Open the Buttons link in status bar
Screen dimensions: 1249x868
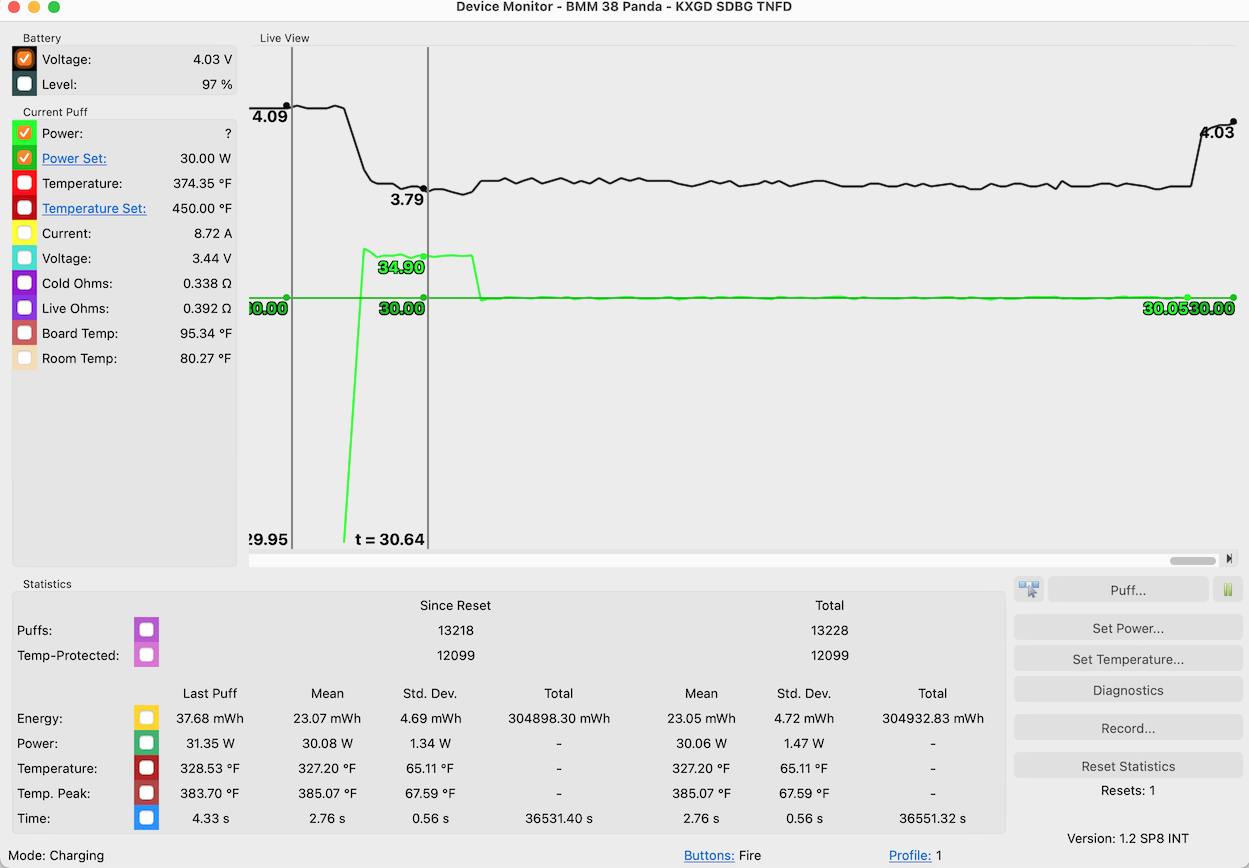click(709, 856)
